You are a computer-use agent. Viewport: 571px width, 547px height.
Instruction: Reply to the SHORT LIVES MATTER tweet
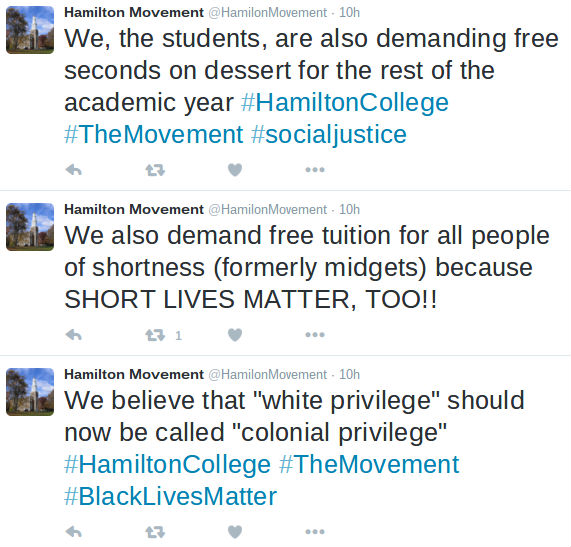[74, 335]
